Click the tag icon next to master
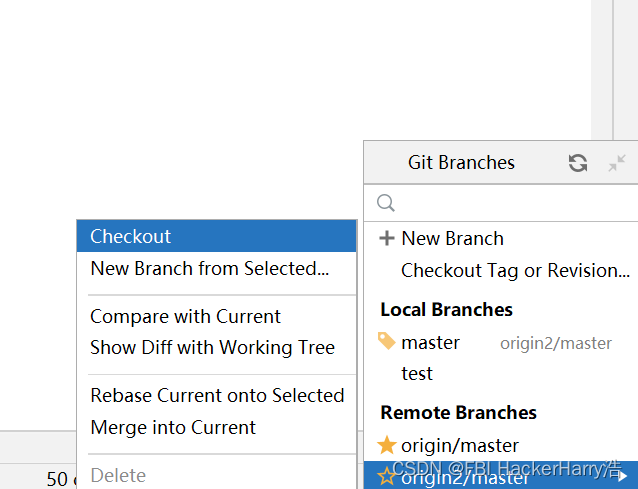 click(x=387, y=341)
